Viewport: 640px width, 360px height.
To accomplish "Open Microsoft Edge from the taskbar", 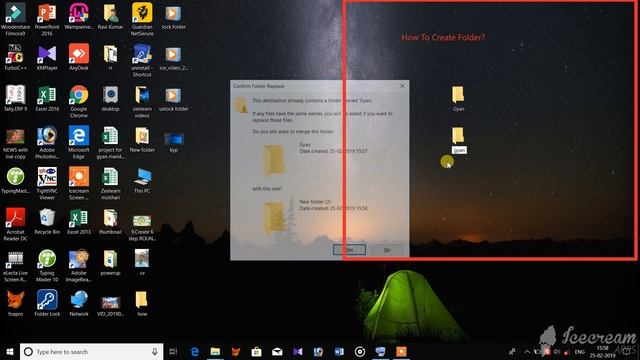I will pos(195,351).
